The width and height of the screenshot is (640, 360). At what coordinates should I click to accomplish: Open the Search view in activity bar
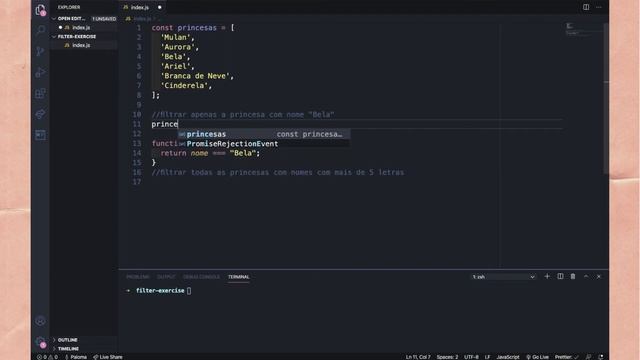point(40,30)
